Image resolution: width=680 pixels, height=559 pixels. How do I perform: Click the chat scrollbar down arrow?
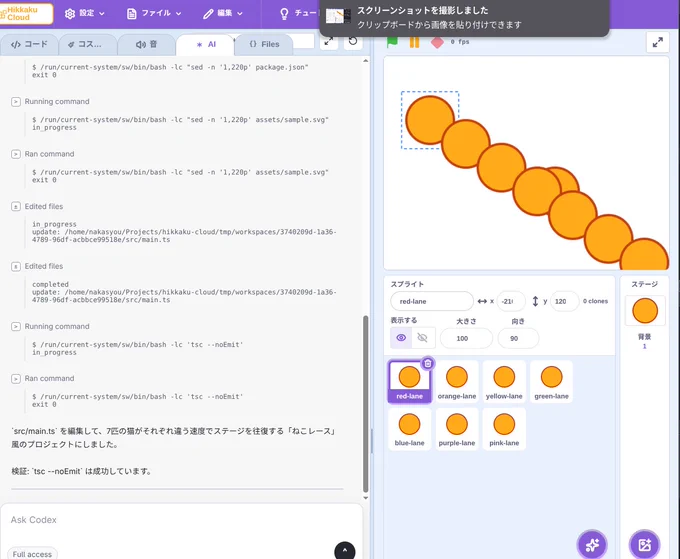tap(366, 498)
